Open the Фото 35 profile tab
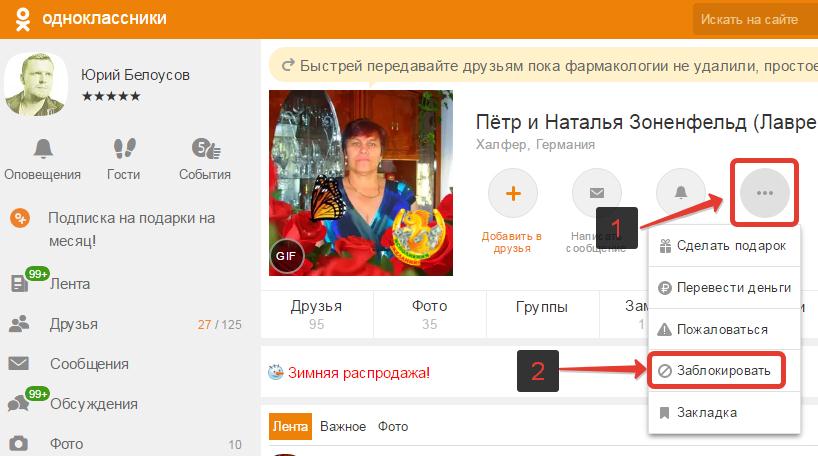Screen dimensions: 818x456 429,315
